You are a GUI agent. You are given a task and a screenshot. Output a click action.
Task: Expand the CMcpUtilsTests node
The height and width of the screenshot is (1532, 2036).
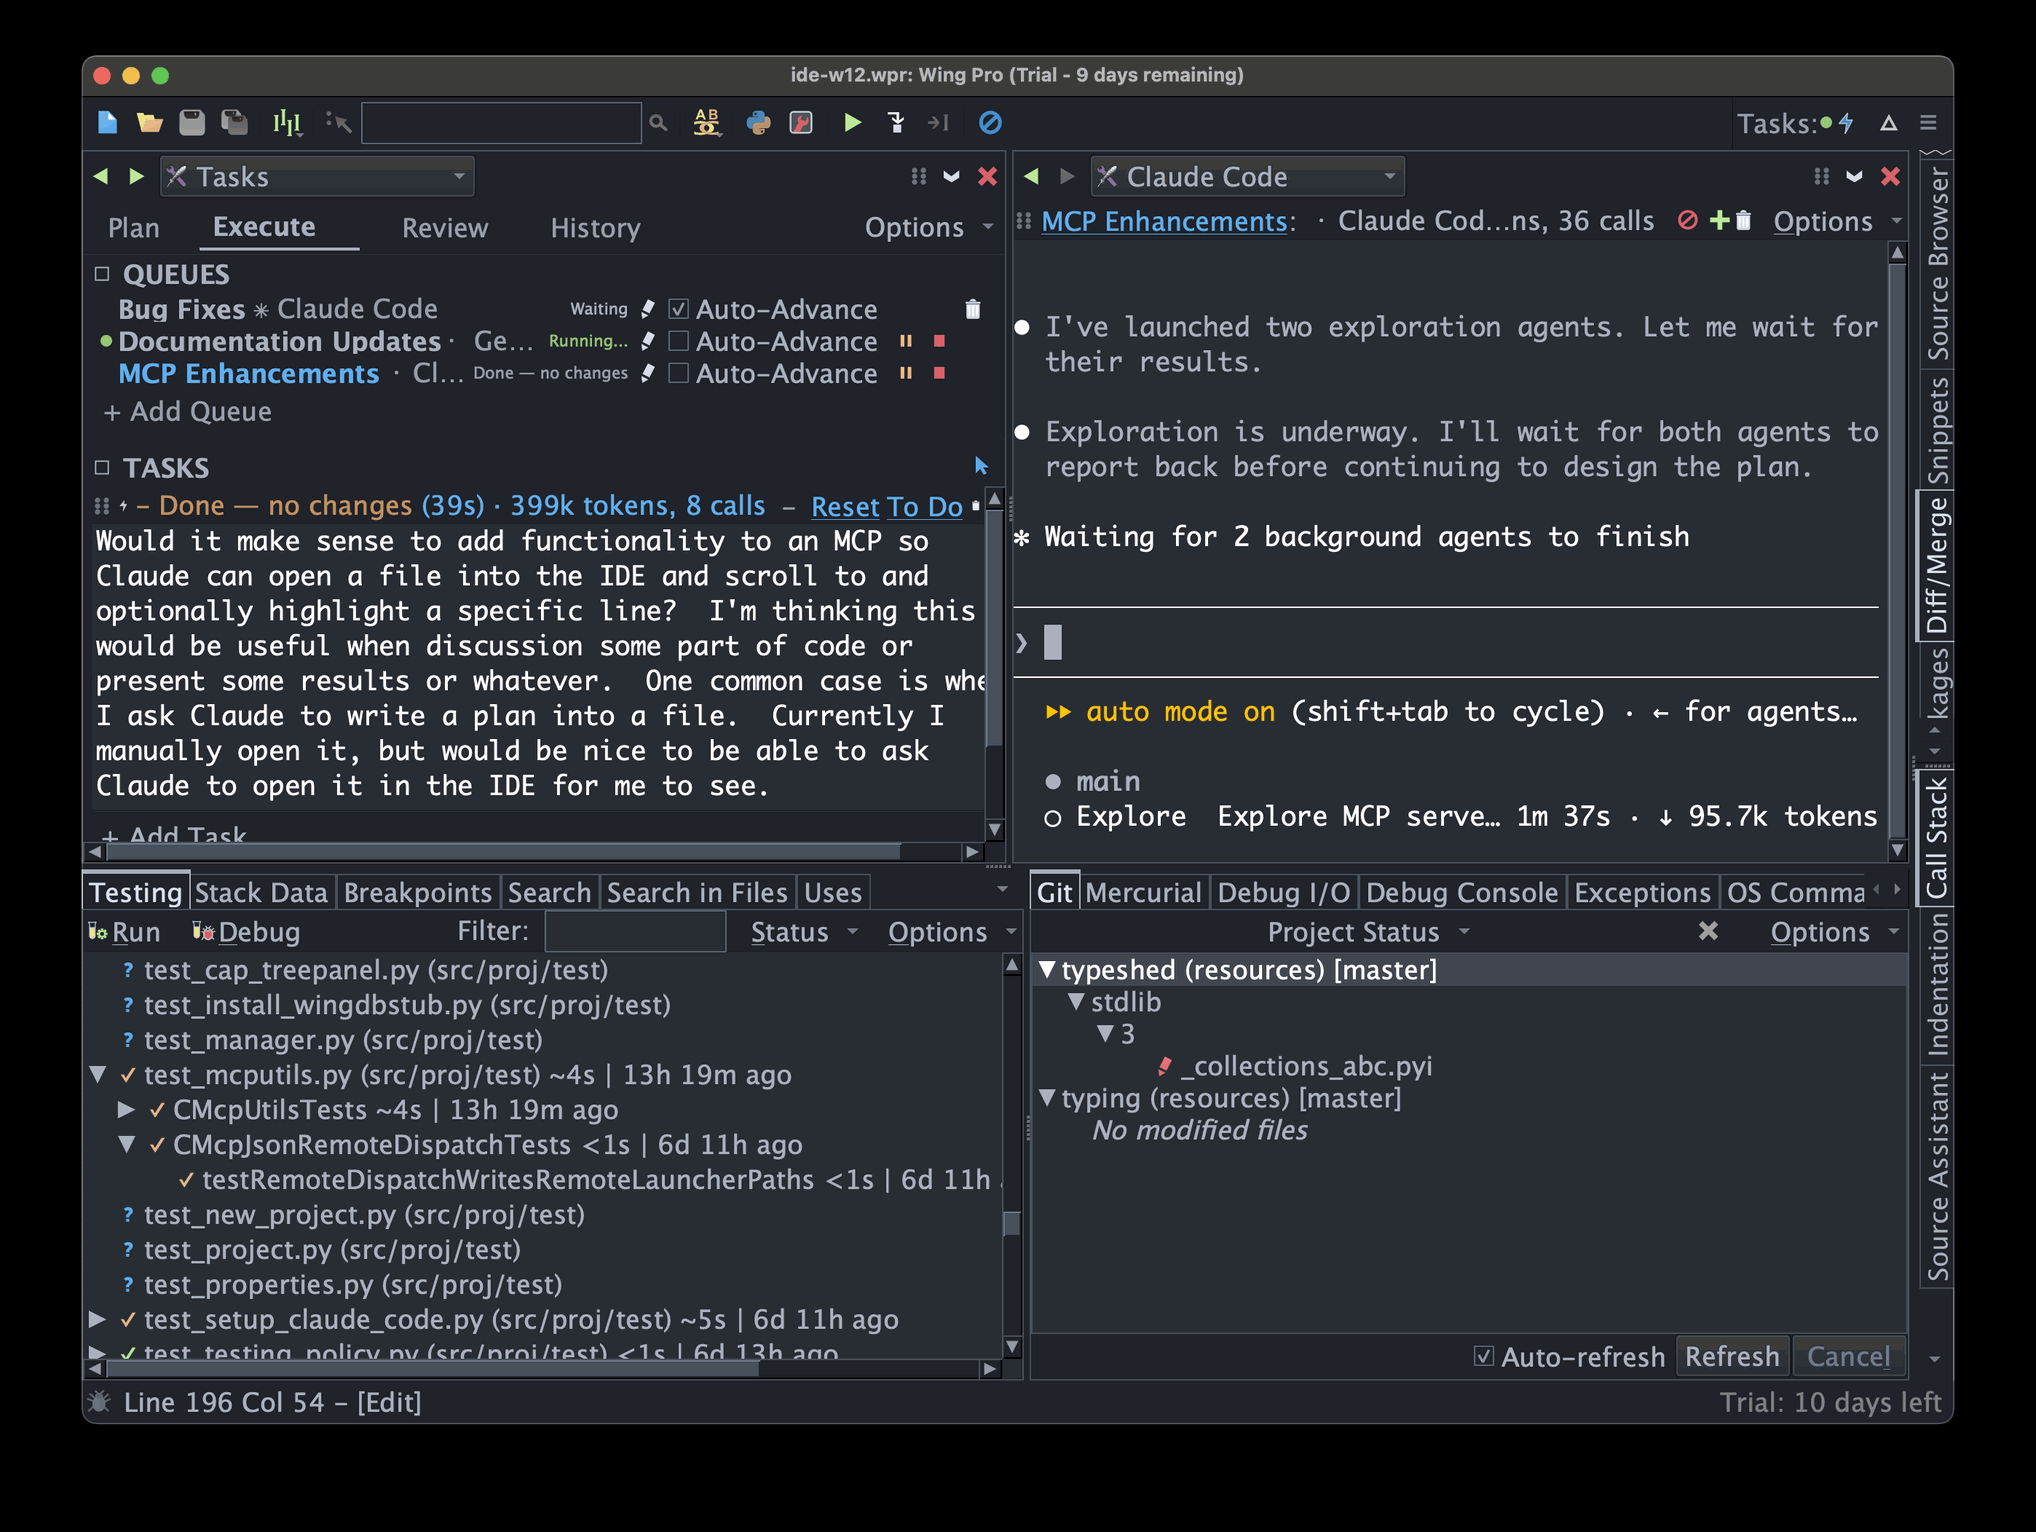click(x=126, y=1110)
